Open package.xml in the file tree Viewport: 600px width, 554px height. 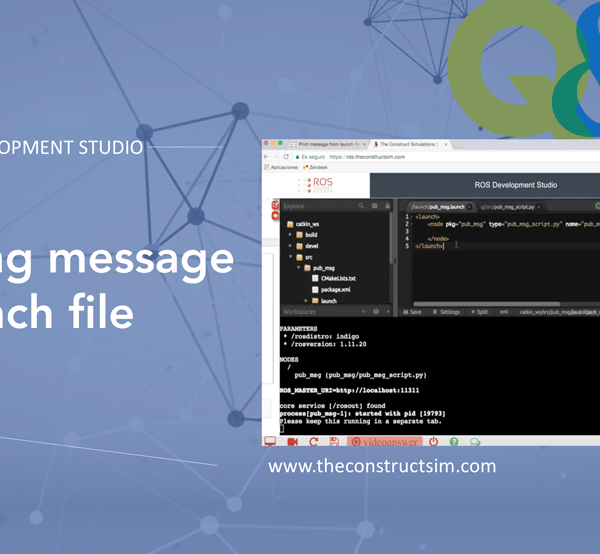click(335, 290)
